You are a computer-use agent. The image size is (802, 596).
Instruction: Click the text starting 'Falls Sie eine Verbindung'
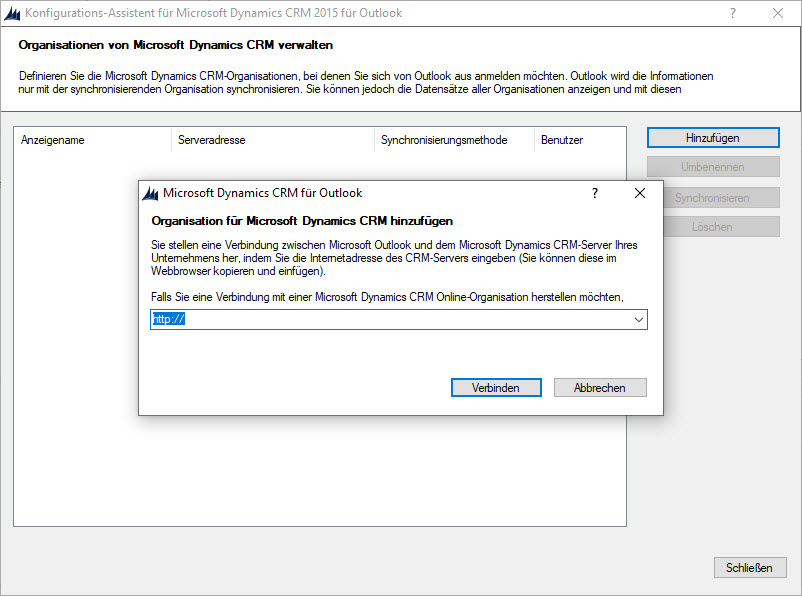[x=387, y=297]
